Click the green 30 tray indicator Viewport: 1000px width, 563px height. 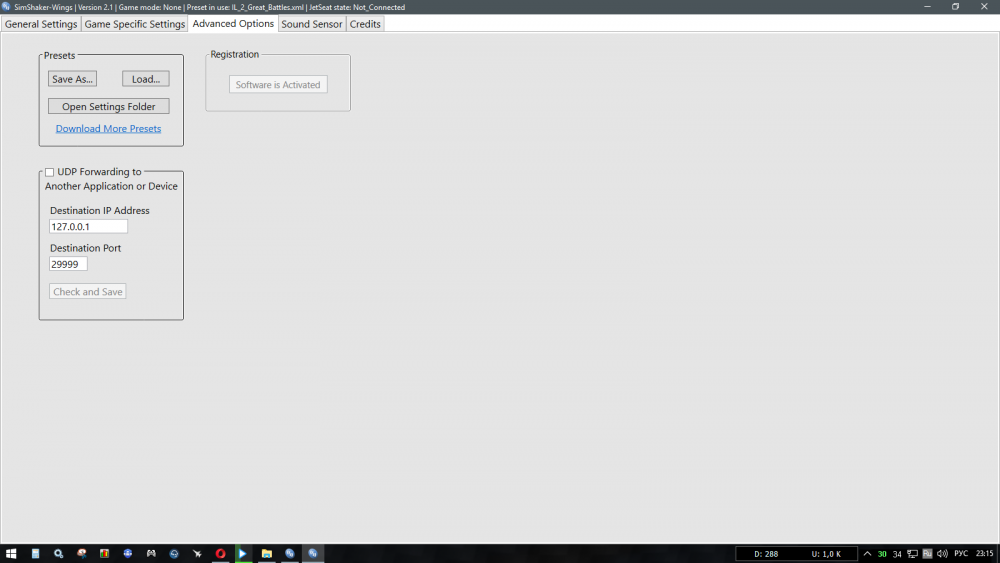(882, 554)
